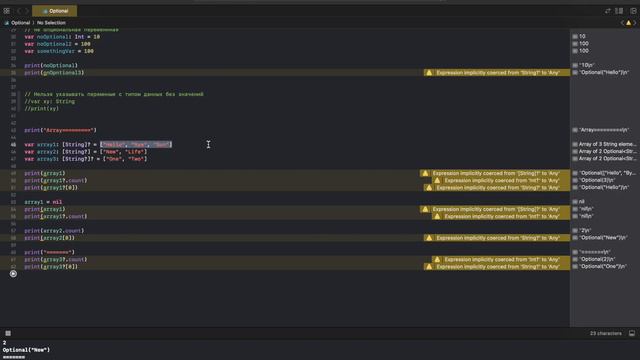Screen dimensions: 640x360
Task: Open 'Int?' warning on first array1?.count line
Action: click(501, 180)
